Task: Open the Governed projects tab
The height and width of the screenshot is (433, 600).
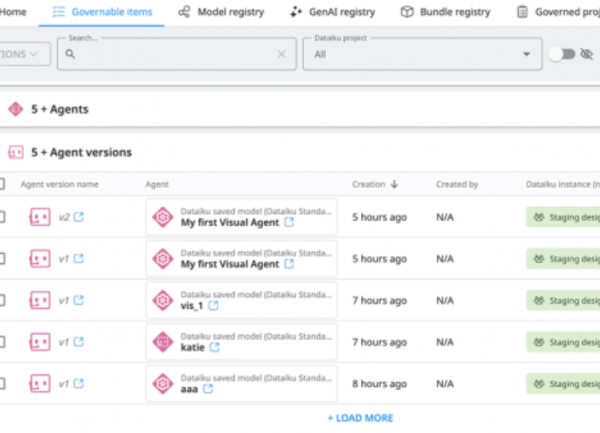Action: click(x=558, y=12)
